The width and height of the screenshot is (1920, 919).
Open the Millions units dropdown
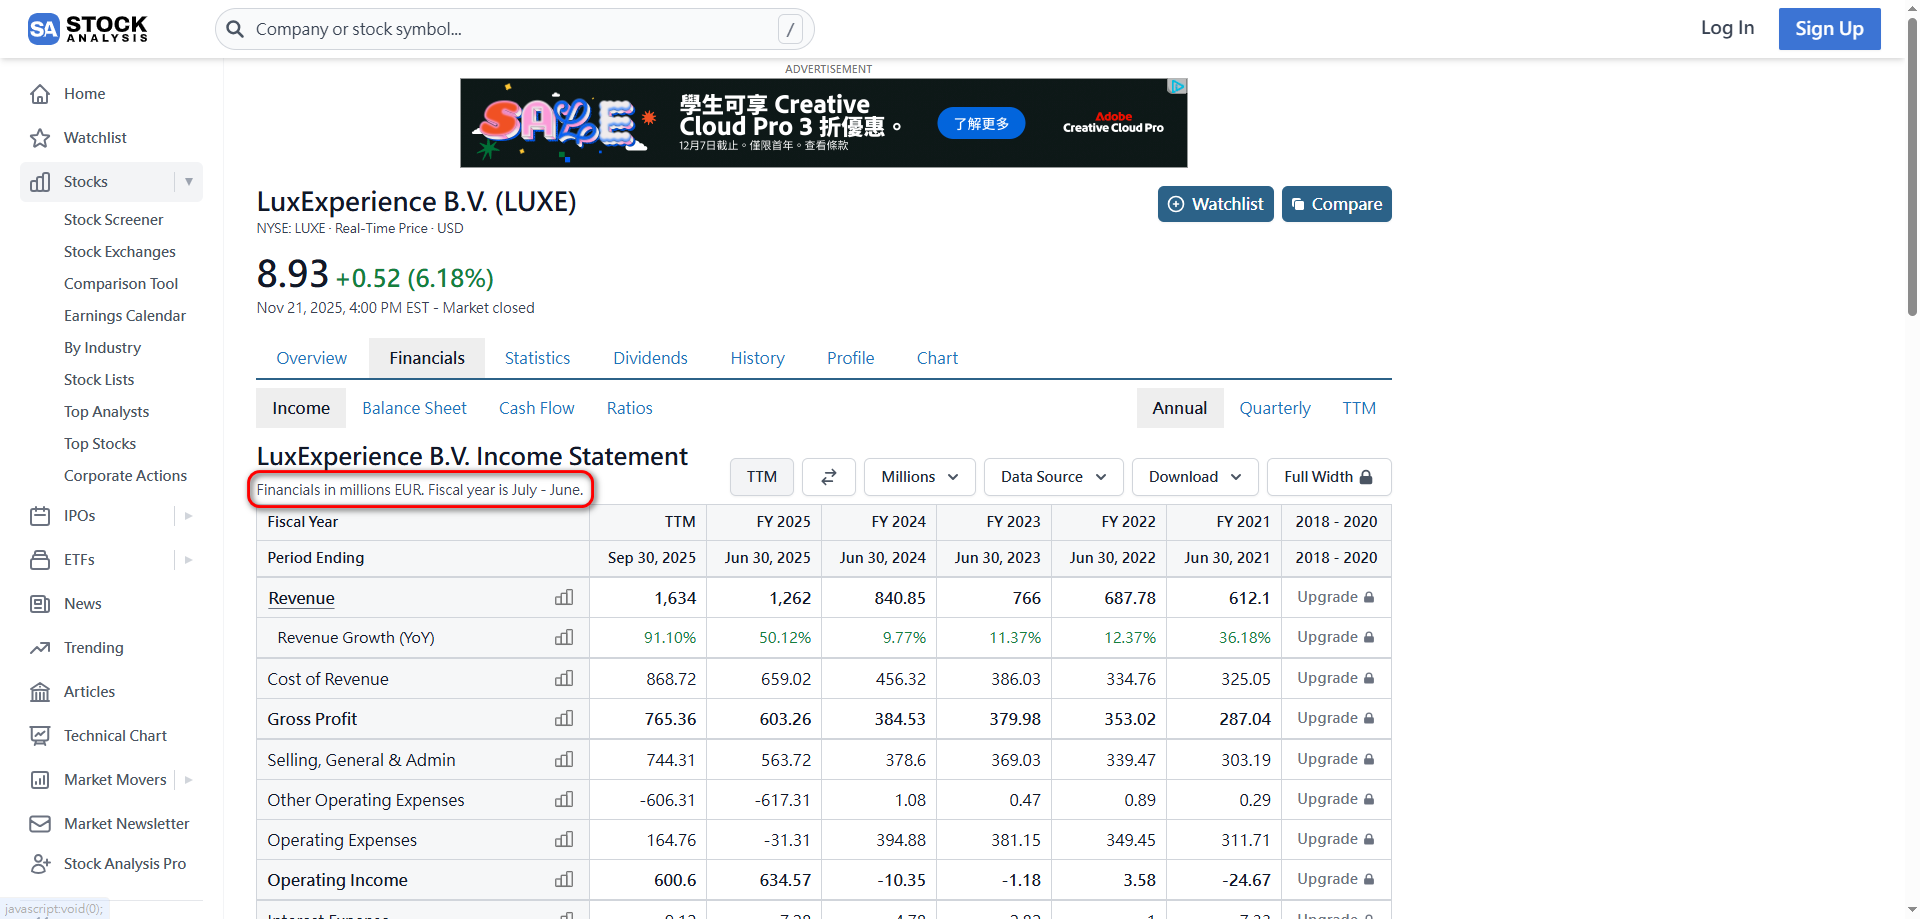(919, 477)
